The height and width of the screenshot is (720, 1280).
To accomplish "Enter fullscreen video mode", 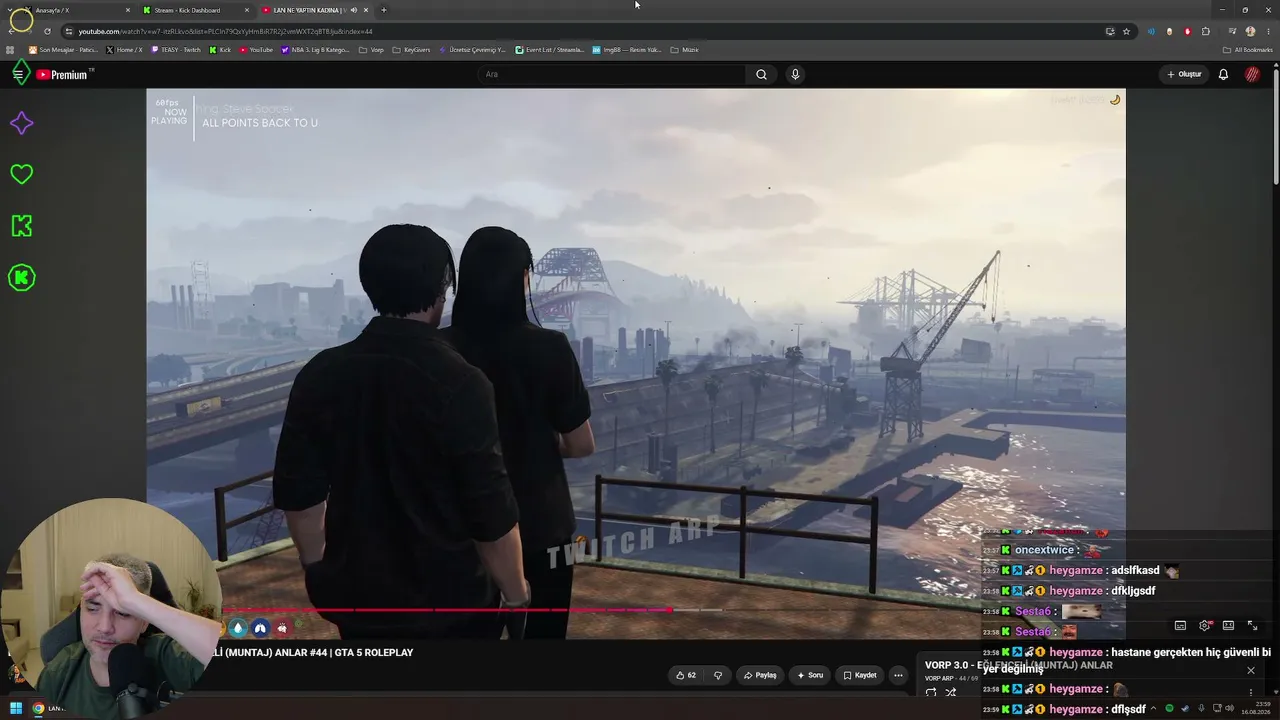I will [1252, 626].
